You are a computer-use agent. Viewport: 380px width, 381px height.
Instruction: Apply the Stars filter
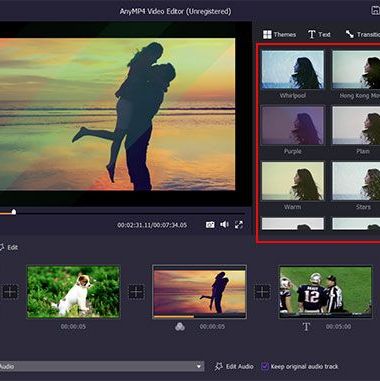356,181
